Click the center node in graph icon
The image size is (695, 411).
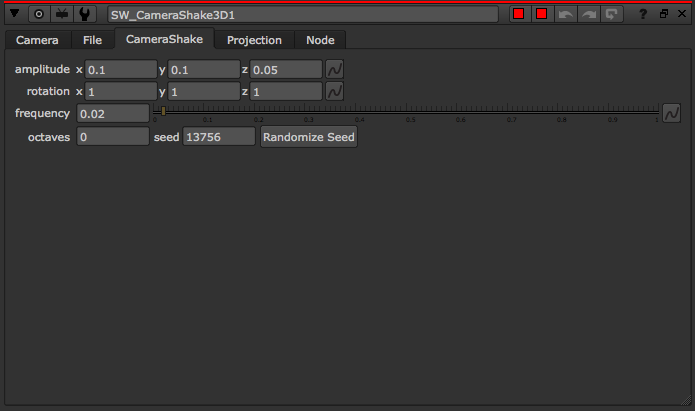39,15
